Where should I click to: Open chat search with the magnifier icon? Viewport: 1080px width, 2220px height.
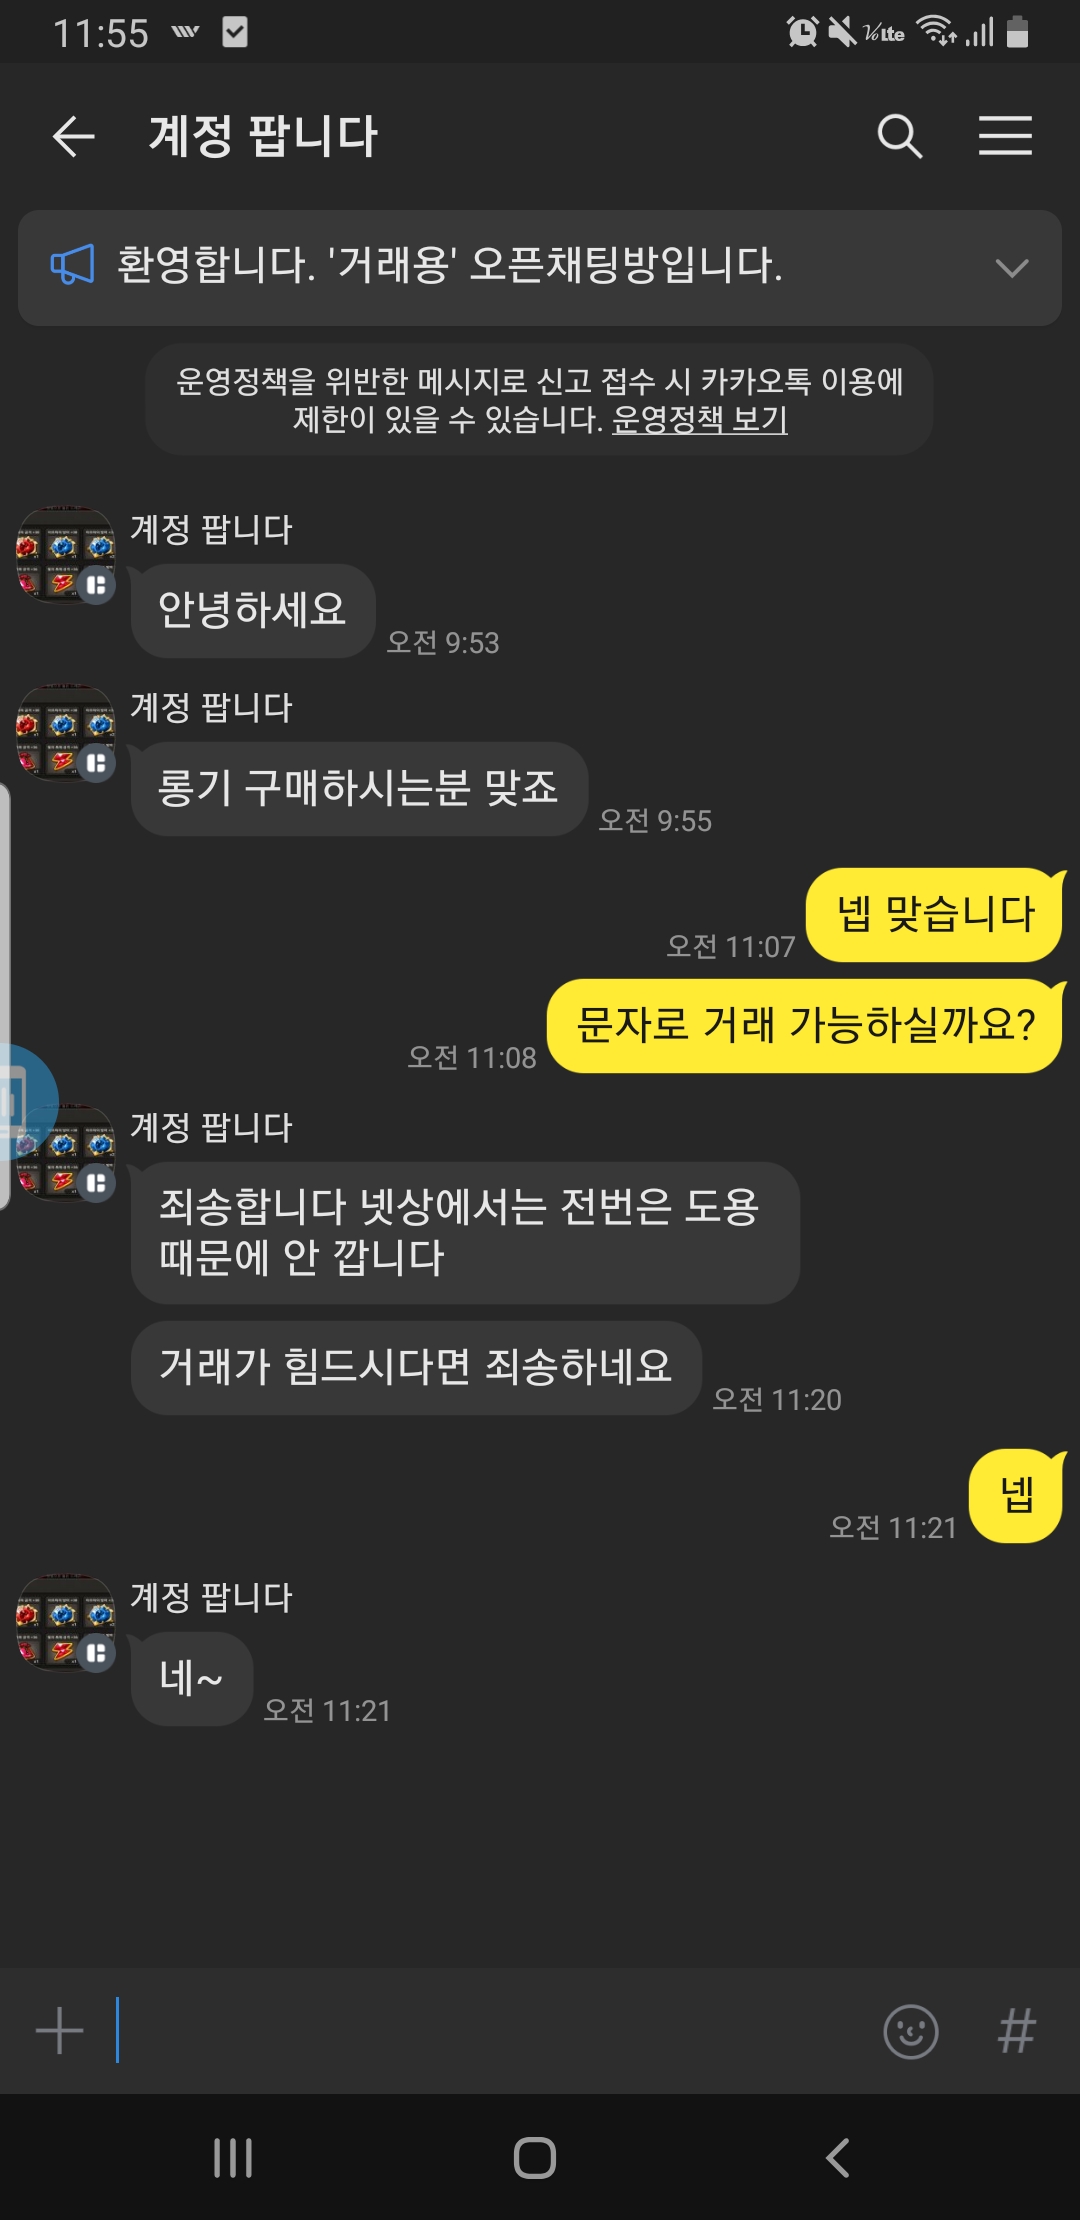[x=899, y=136]
